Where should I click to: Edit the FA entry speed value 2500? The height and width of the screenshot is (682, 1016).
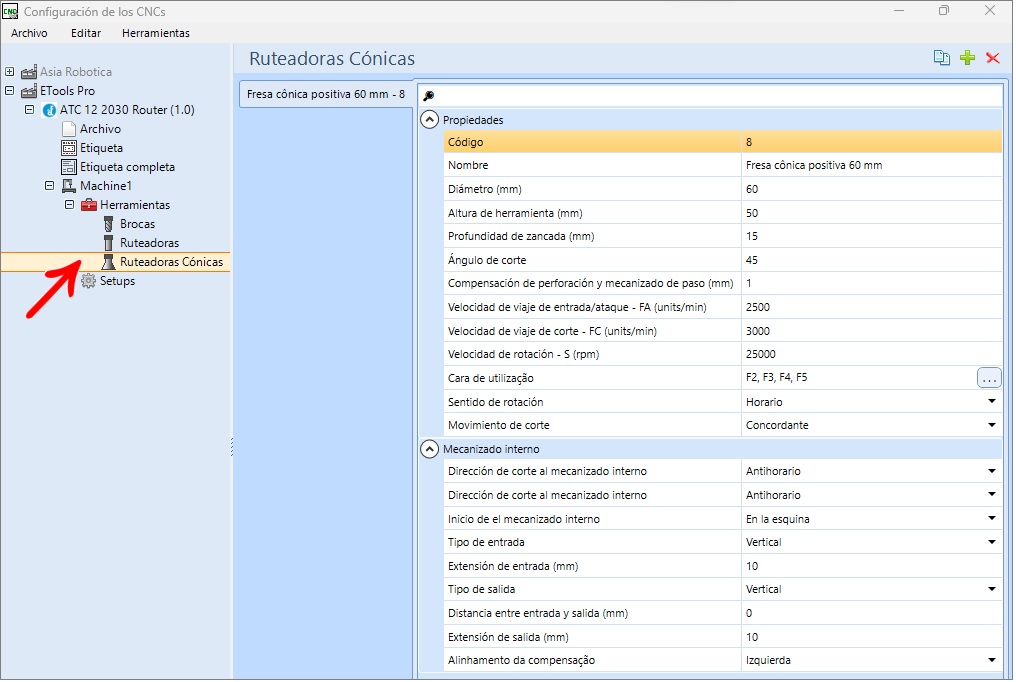[872, 307]
